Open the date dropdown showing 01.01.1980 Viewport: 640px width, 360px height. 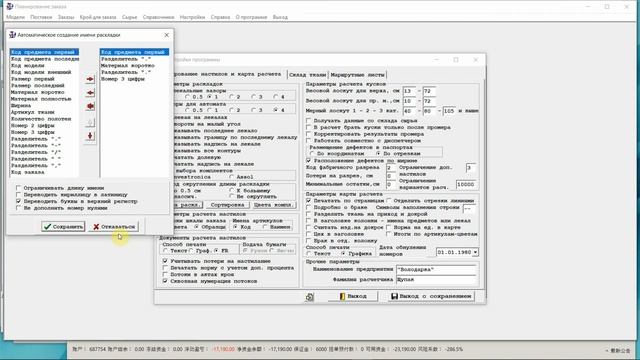(x=475, y=253)
